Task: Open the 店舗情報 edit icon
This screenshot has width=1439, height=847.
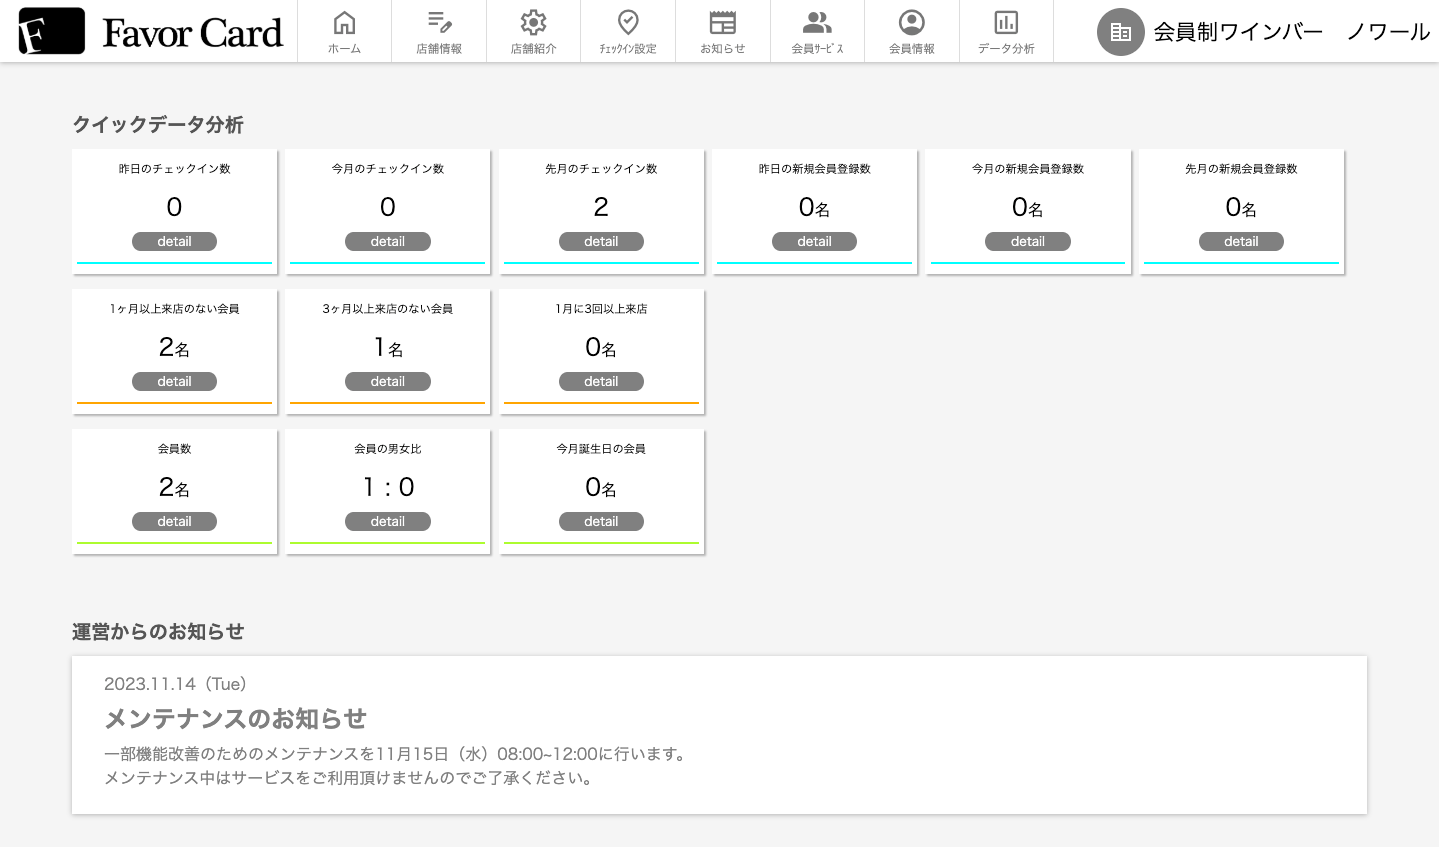Action: point(439,22)
